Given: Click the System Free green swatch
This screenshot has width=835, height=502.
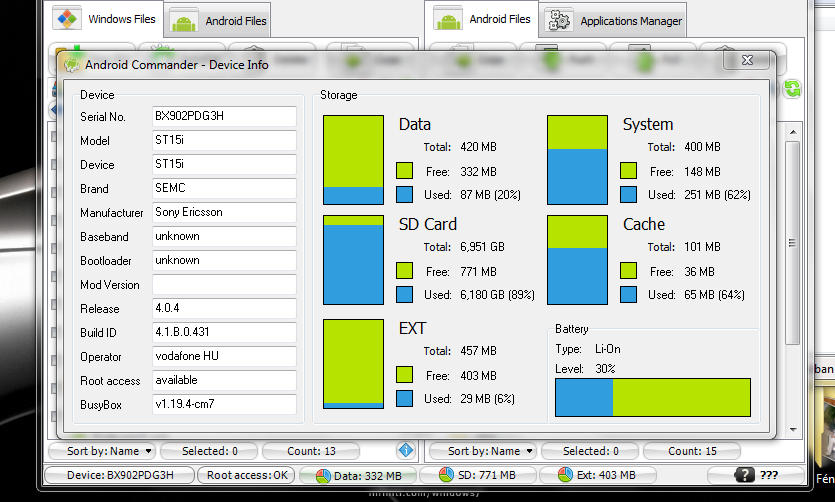Looking at the screenshot, I should point(628,171).
